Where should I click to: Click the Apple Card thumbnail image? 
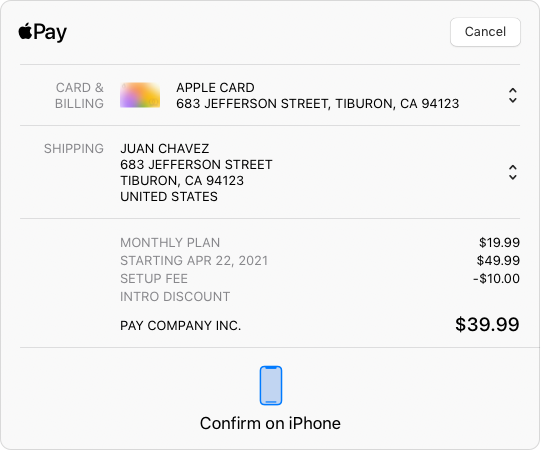140,95
